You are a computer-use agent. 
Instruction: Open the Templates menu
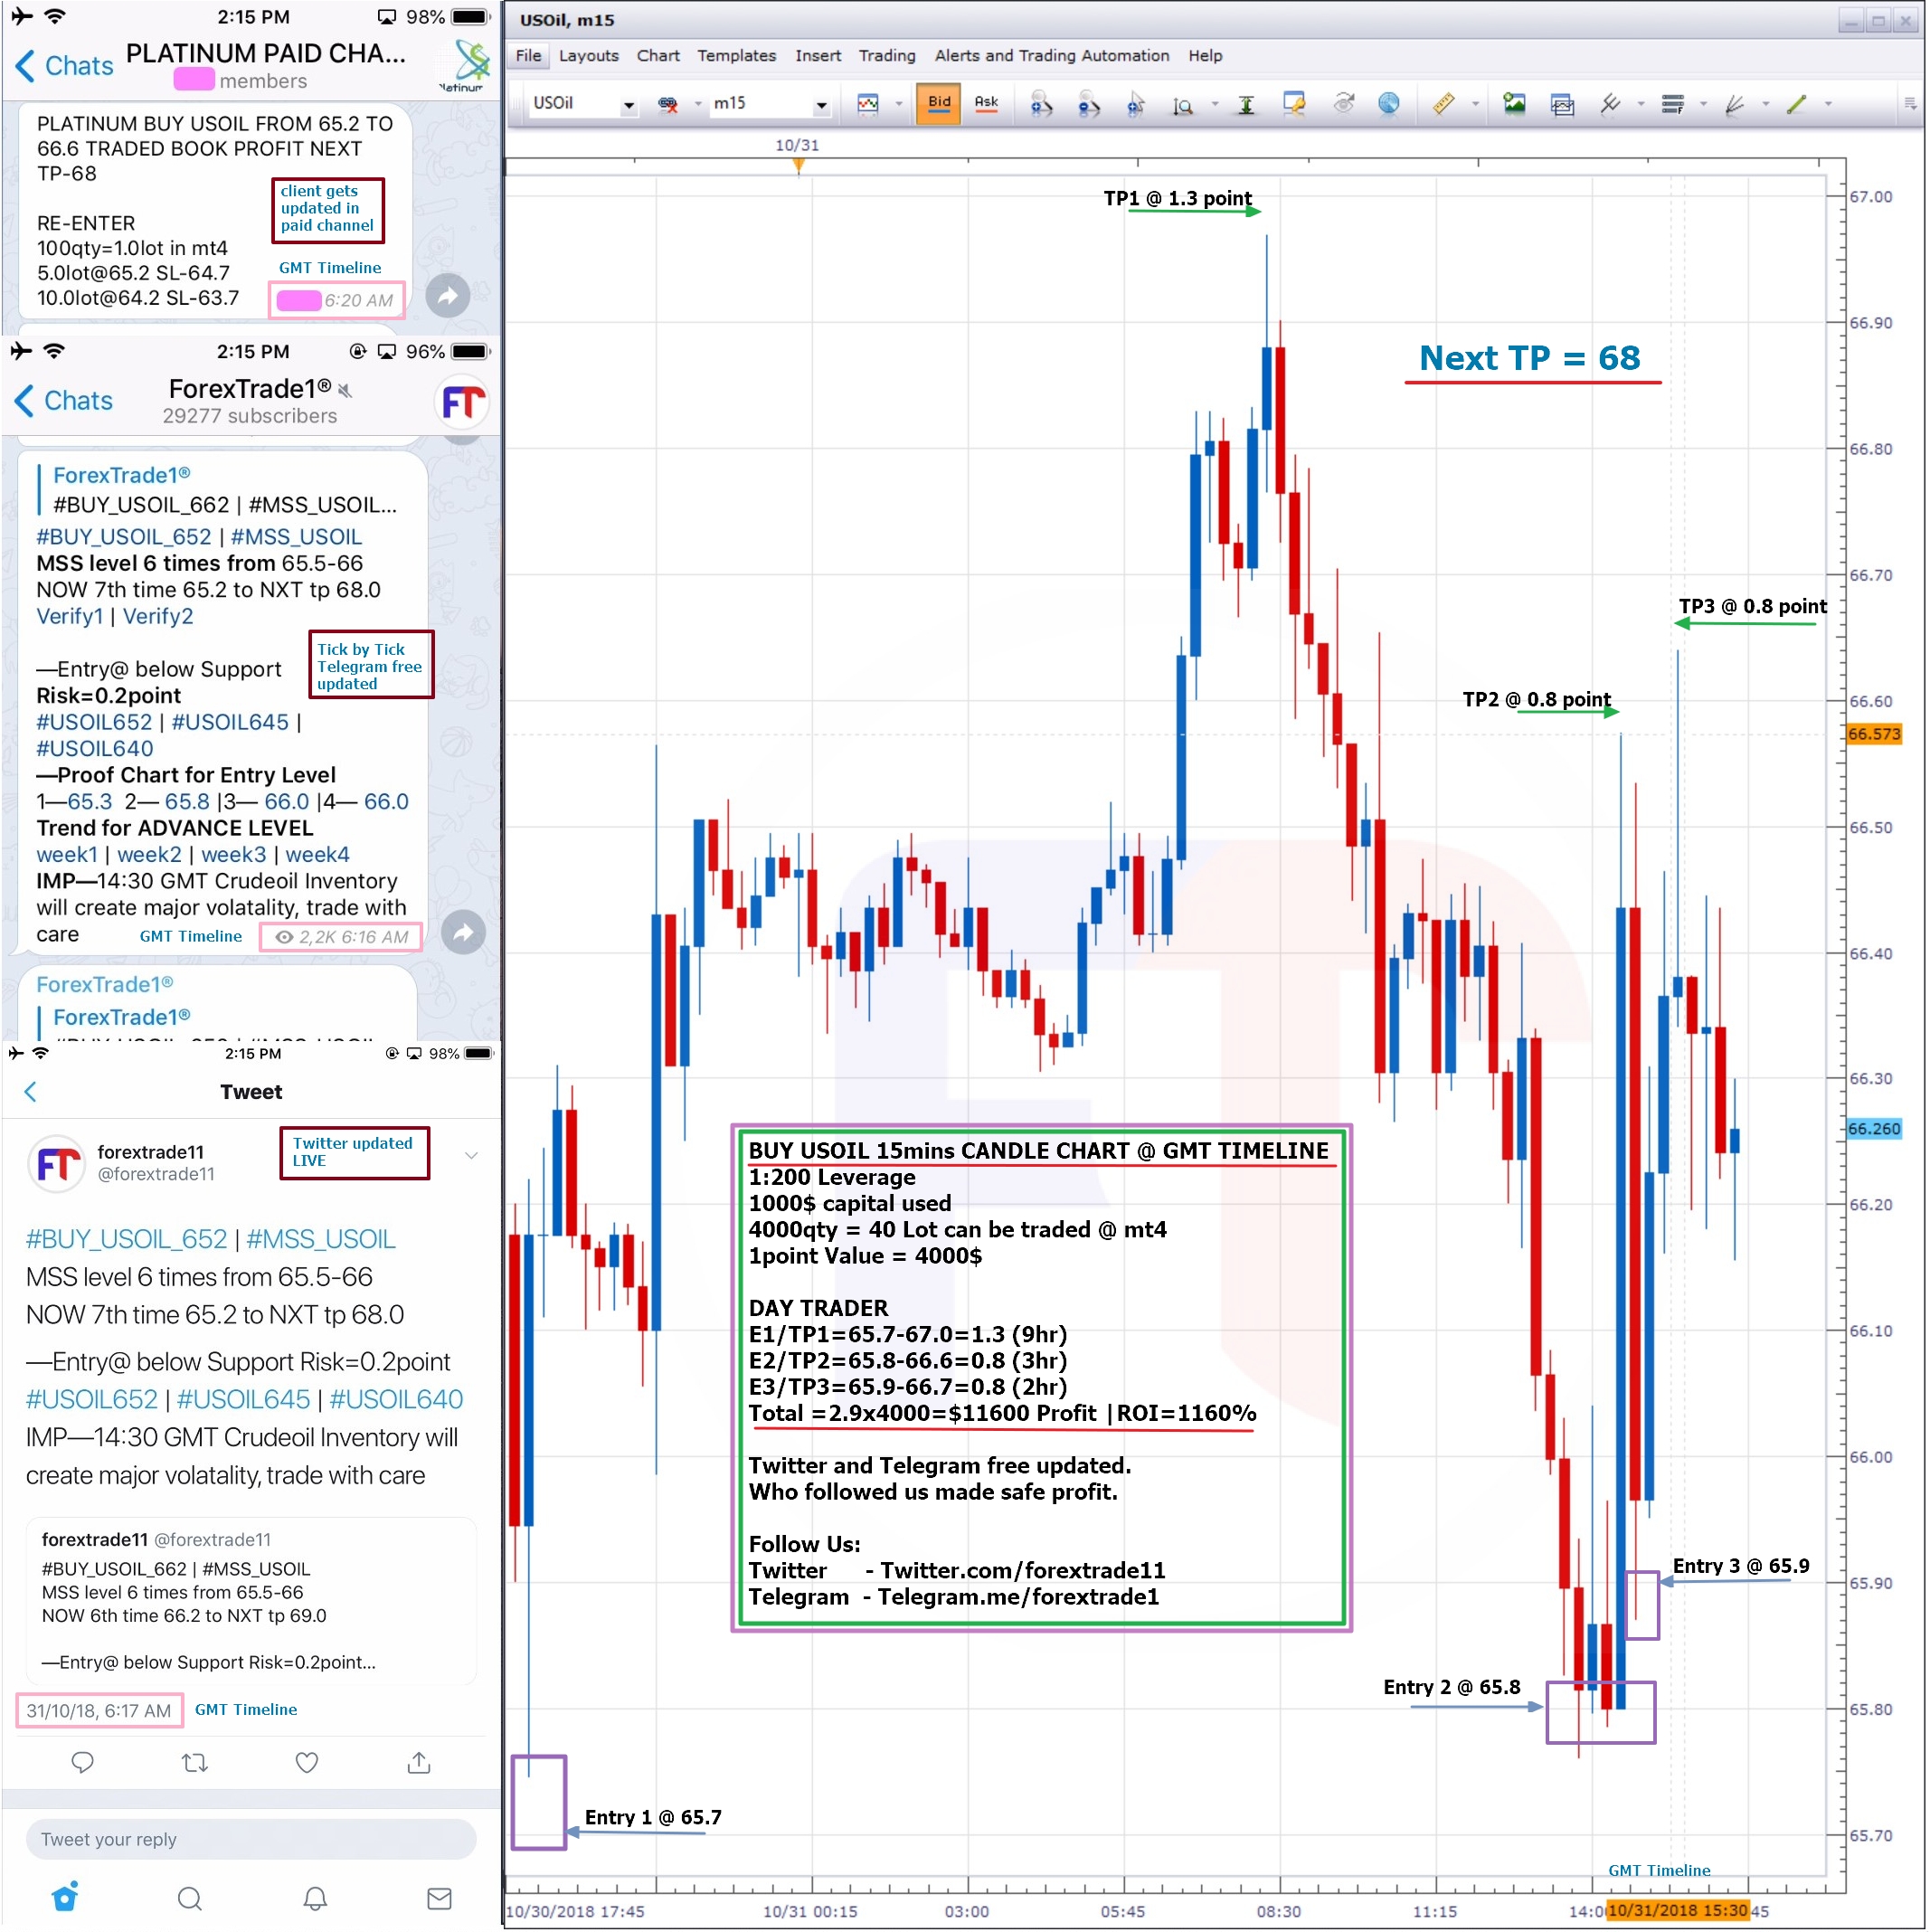click(x=736, y=56)
